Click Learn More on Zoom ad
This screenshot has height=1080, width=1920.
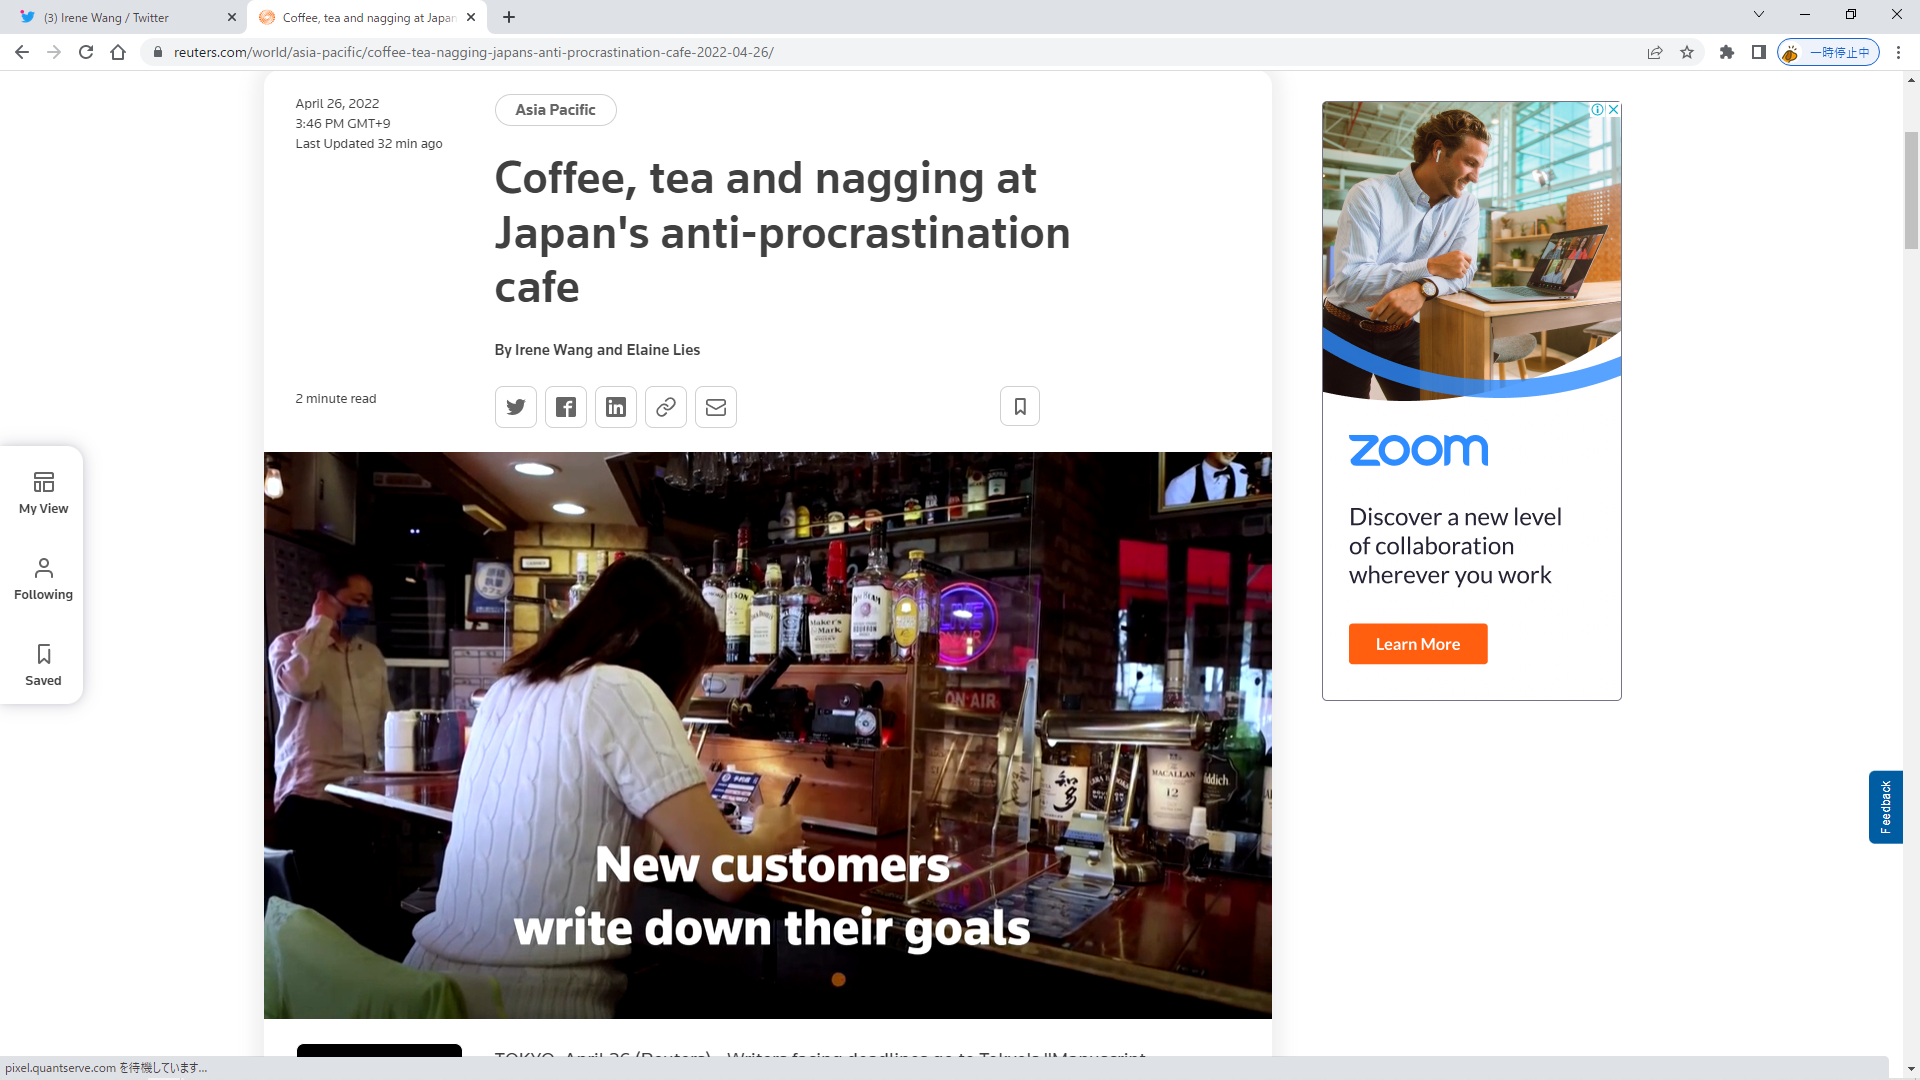click(1417, 644)
